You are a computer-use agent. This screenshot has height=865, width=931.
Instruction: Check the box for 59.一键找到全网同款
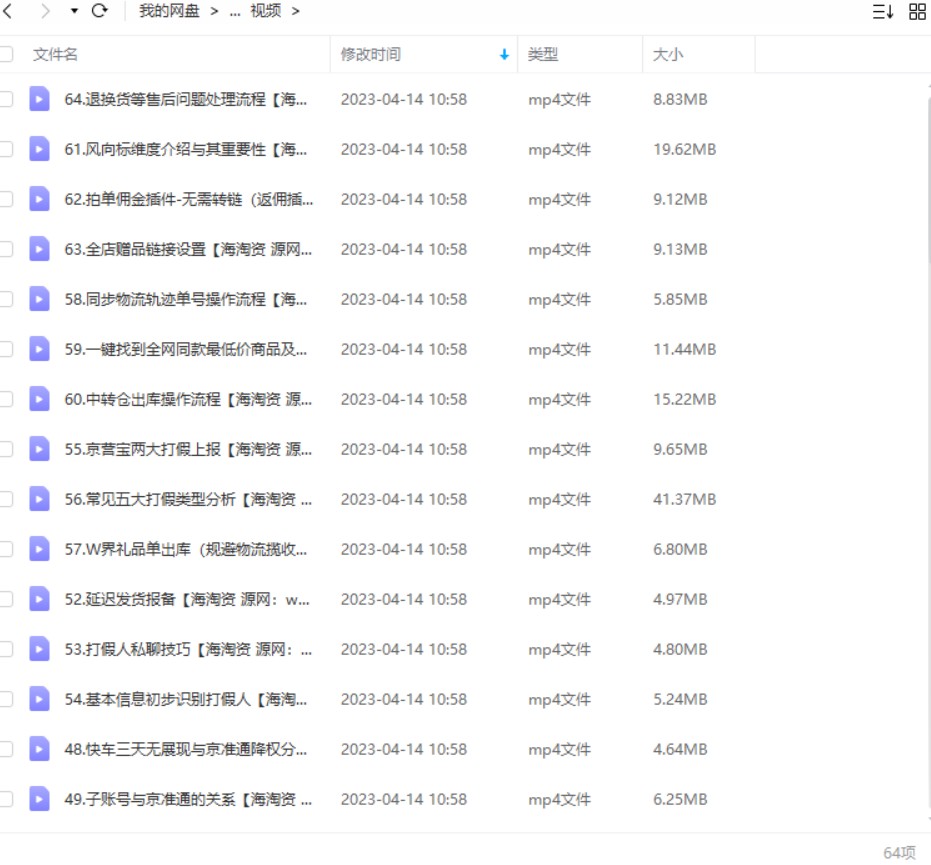5,349
